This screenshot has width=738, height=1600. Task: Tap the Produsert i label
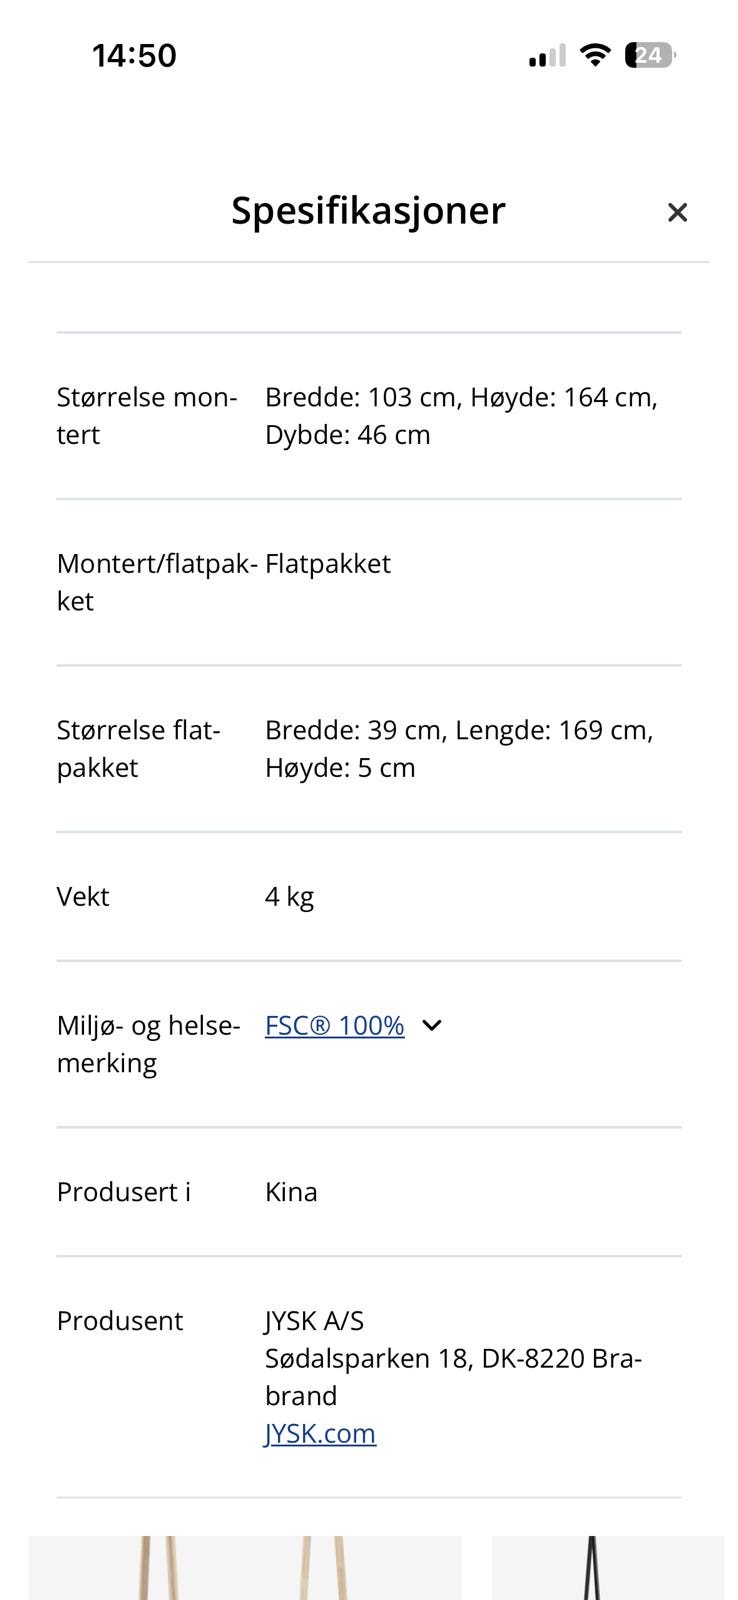[123, 1192]
